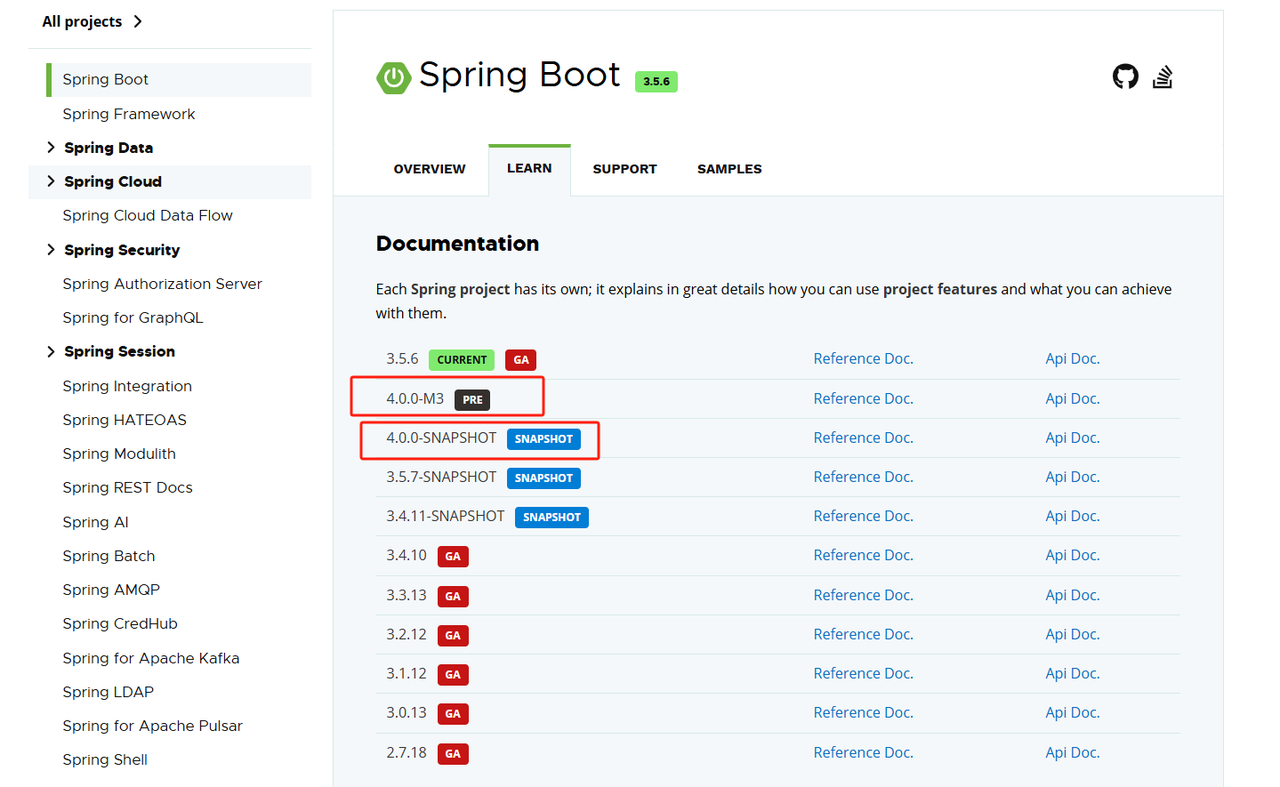Open Spring Integration project

pos(127,386)
